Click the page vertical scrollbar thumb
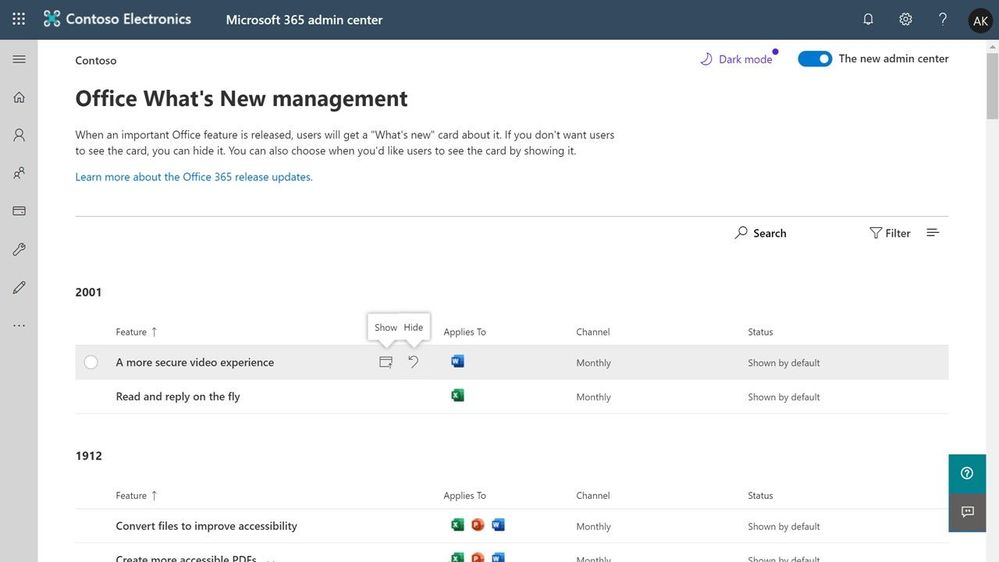The image size is (999, 562). coord(992,85)
